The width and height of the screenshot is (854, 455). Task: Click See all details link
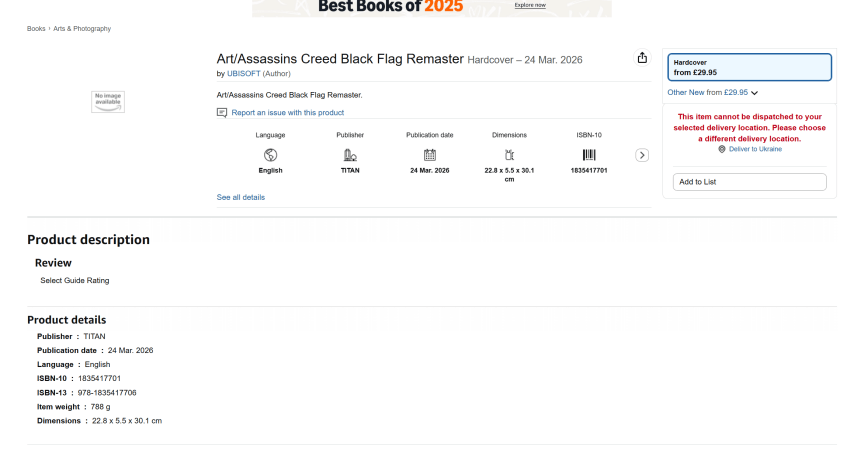point(241,197)
